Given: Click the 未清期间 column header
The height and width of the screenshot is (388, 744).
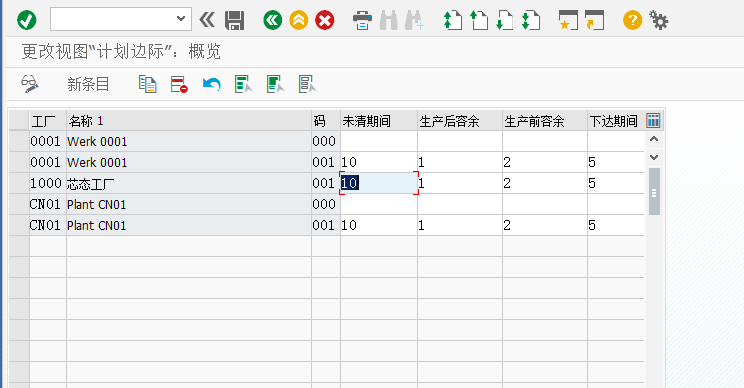Looking at the screenshot, I should (379, 121).
